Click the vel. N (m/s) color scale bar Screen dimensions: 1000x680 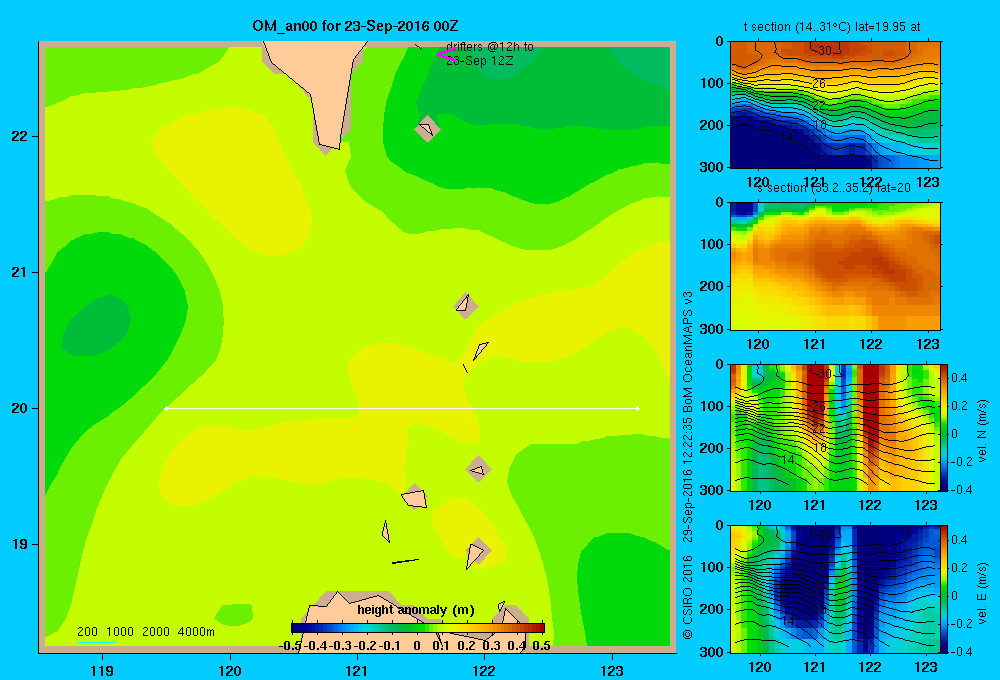click(945, 428)
